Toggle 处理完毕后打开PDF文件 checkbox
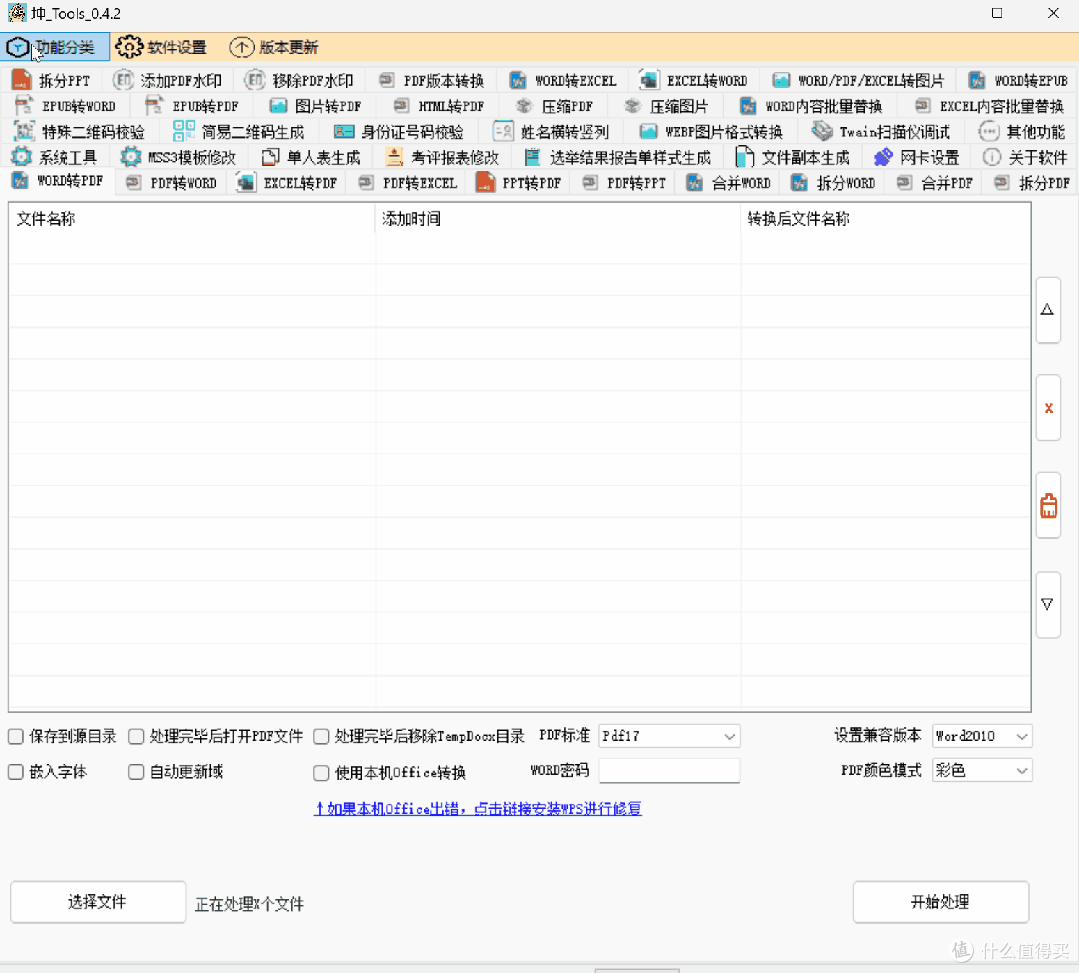The image size is (1079, 973). (x=136, y=736)
